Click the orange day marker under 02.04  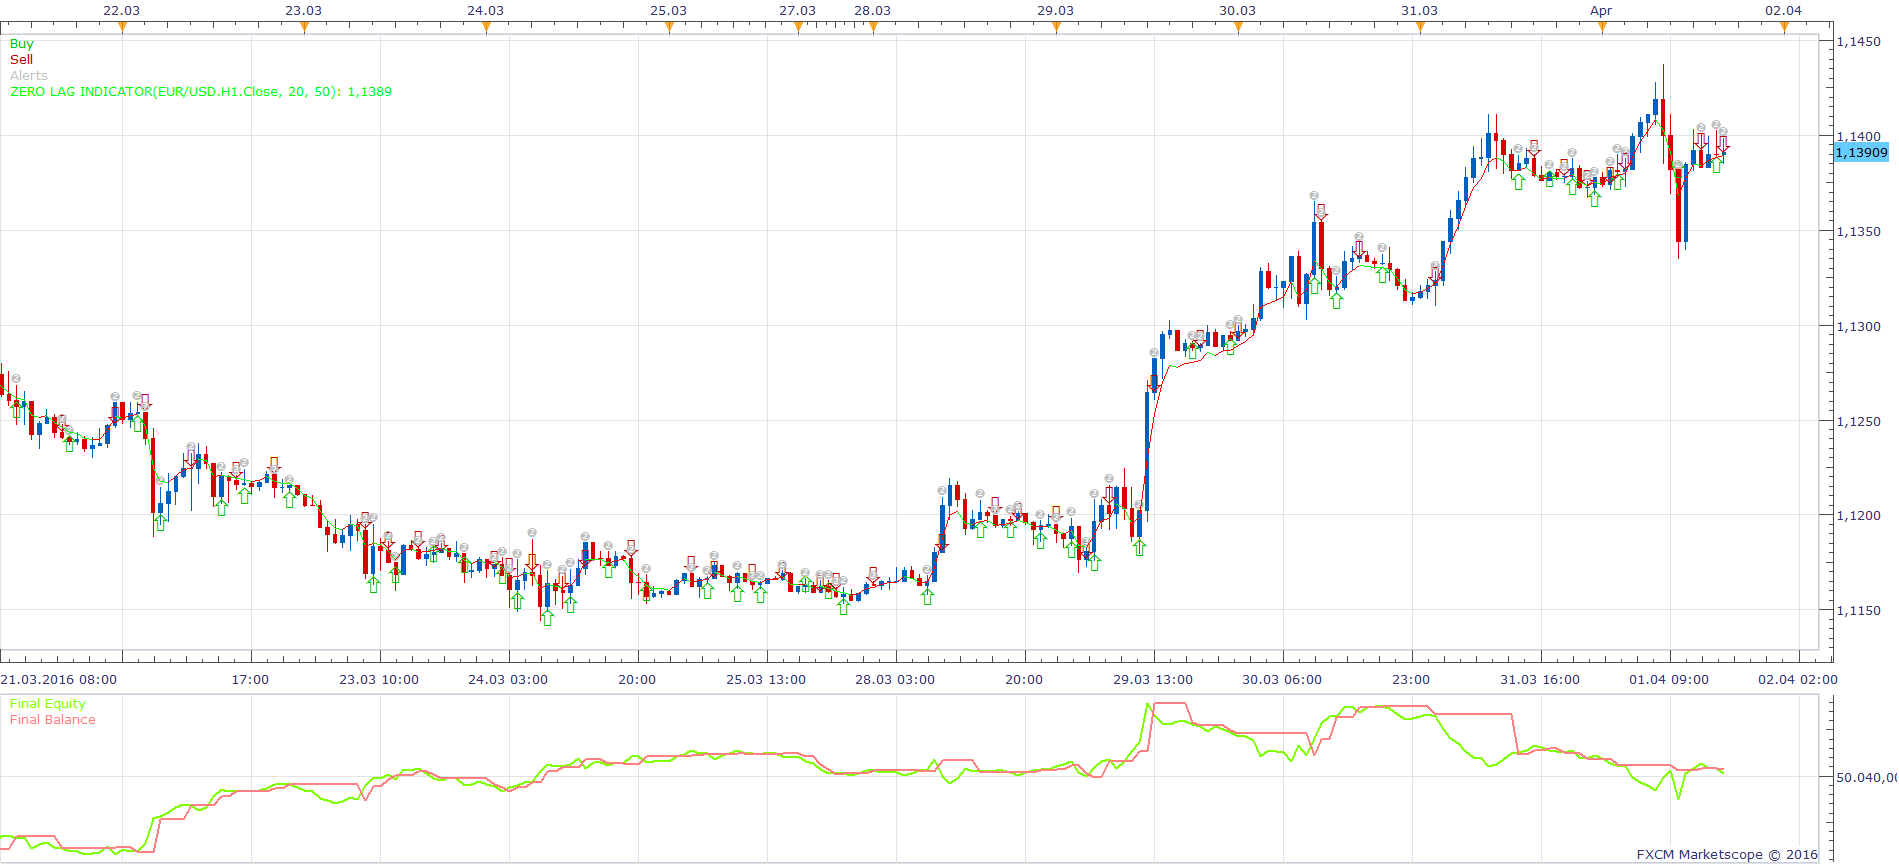click(x=1784, y=28)
